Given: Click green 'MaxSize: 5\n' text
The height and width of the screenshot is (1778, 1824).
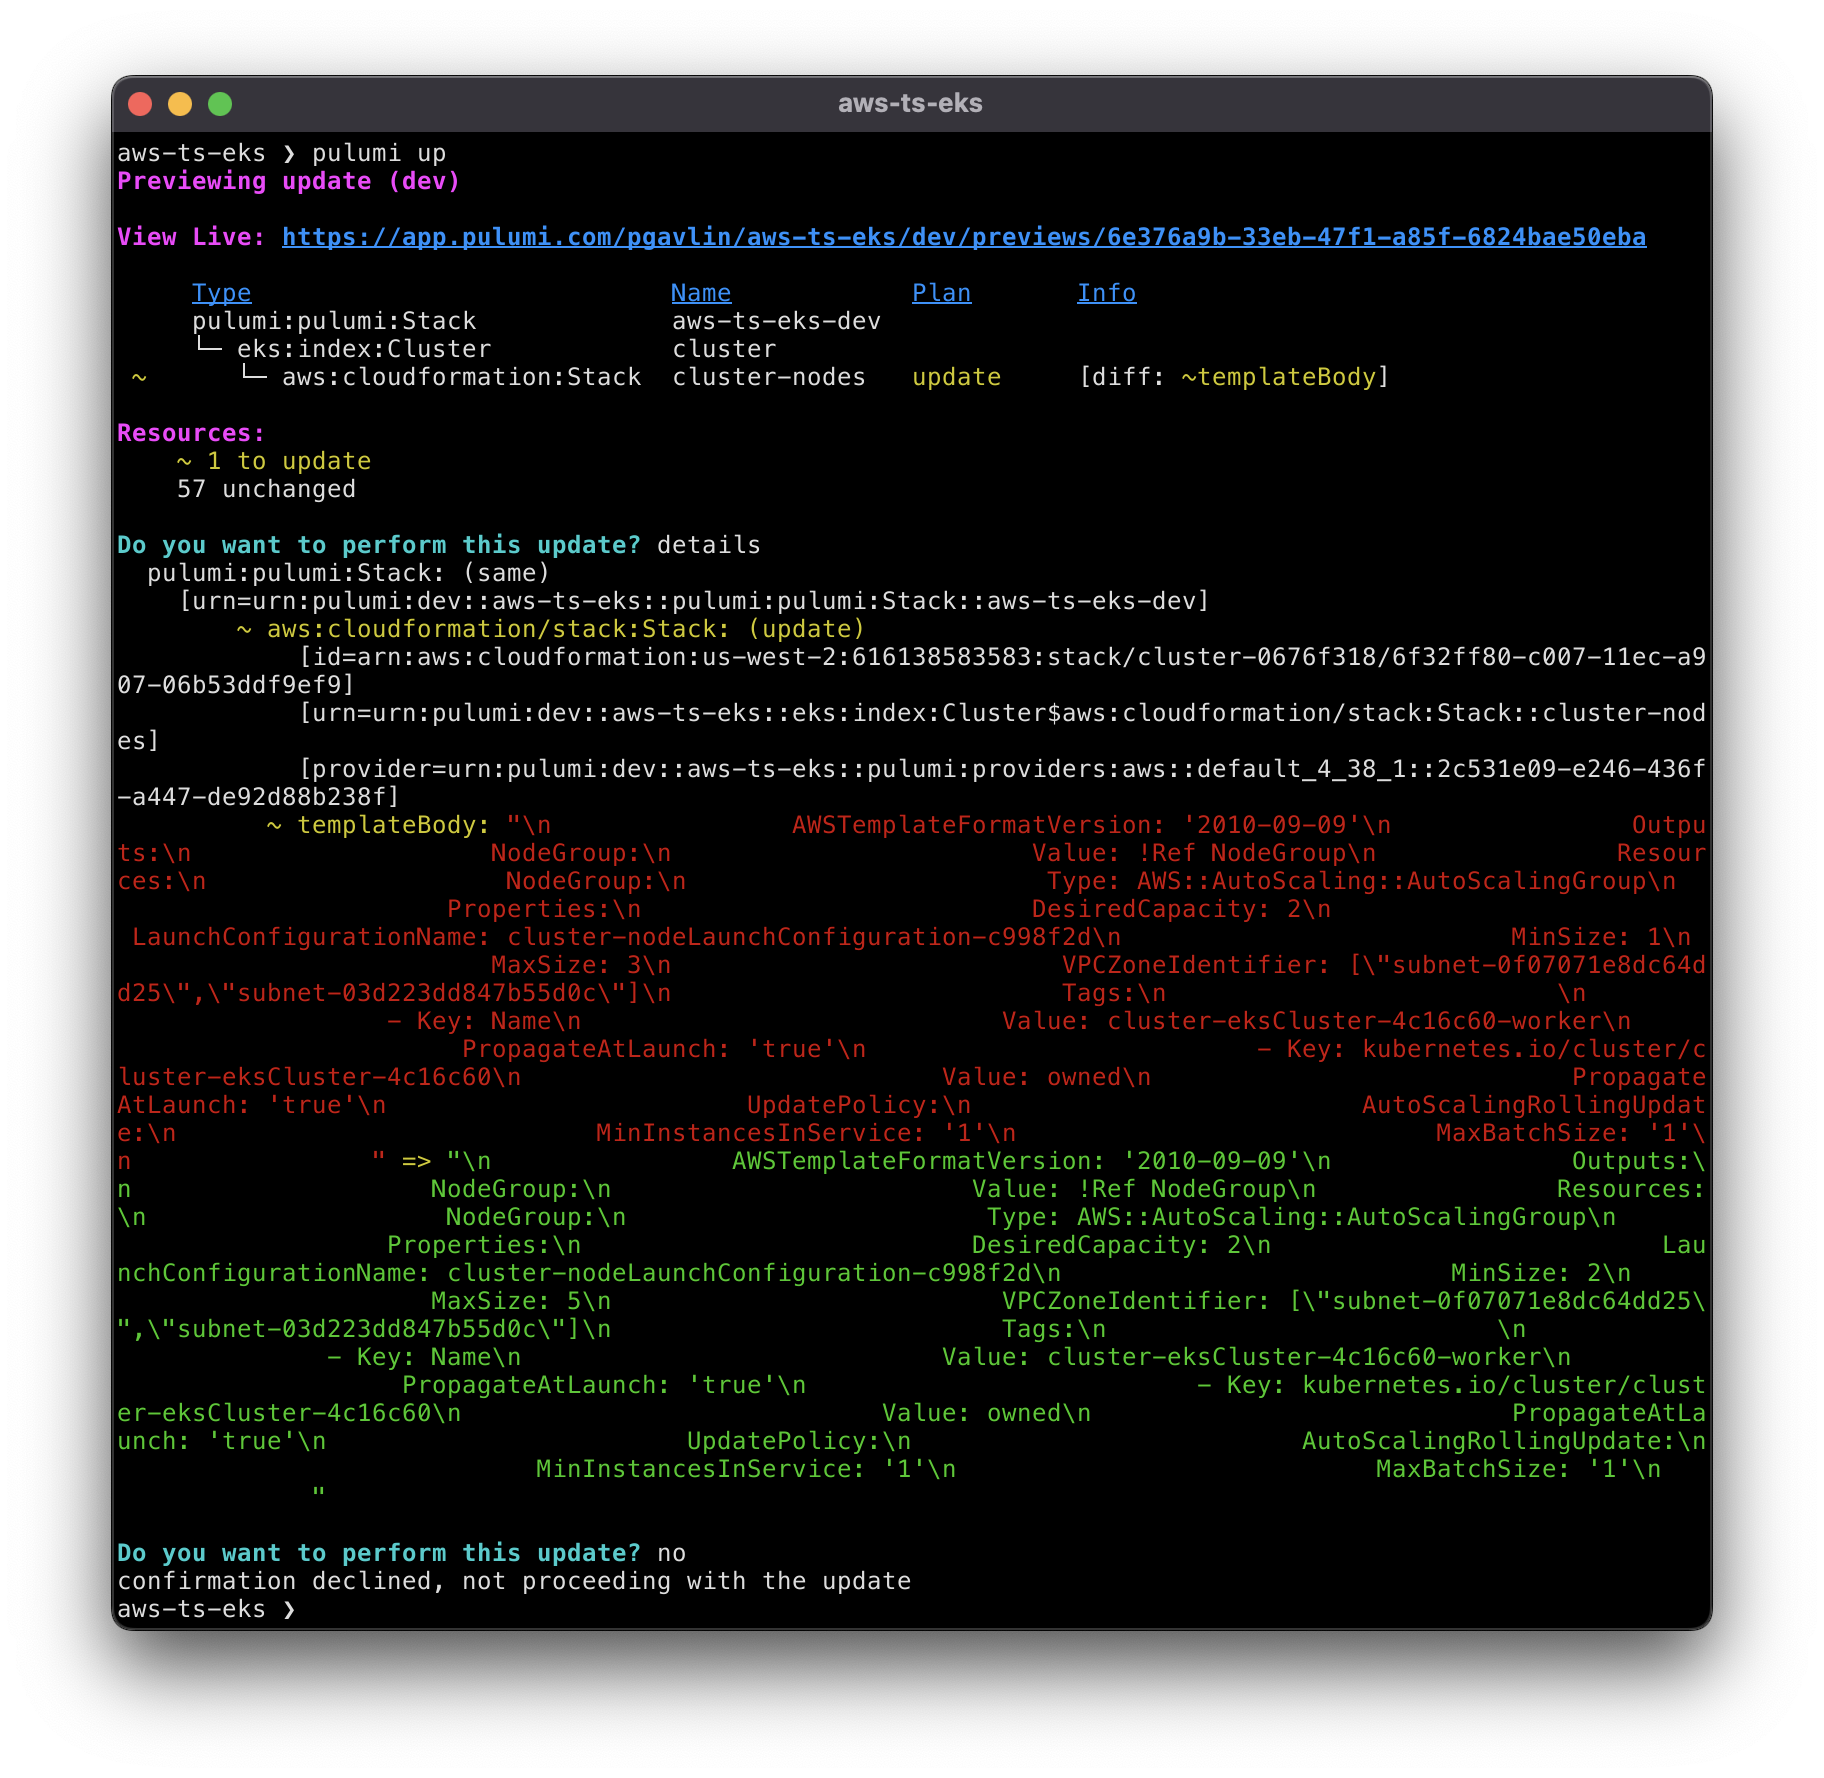Looking at the screenshot, I should [x=521, y=1301].
